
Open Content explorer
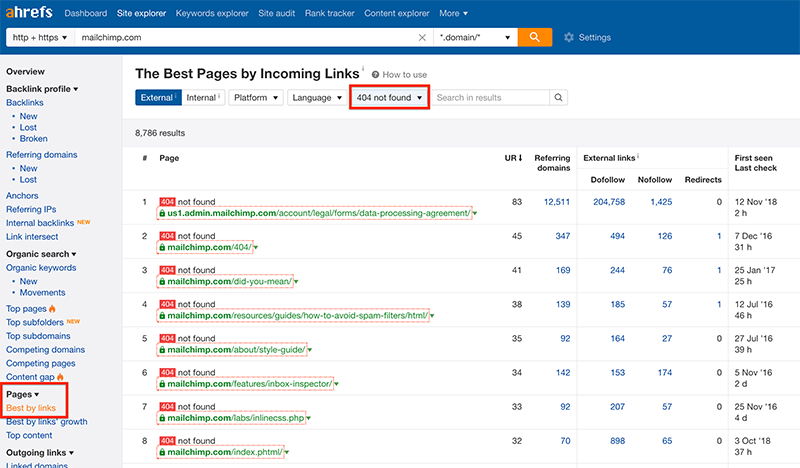point(397,13)
